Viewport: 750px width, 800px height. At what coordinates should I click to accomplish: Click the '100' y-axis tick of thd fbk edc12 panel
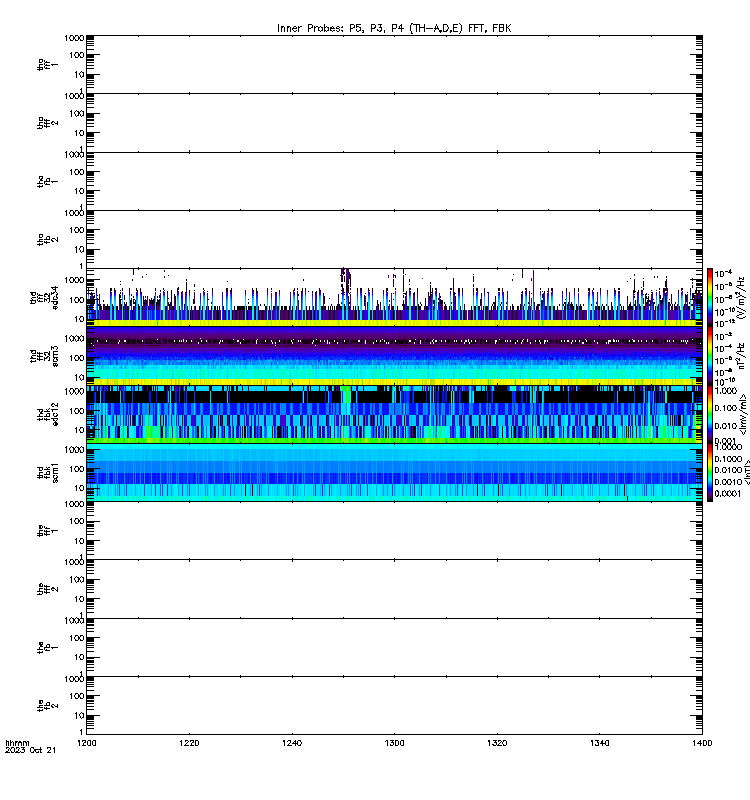77,411
